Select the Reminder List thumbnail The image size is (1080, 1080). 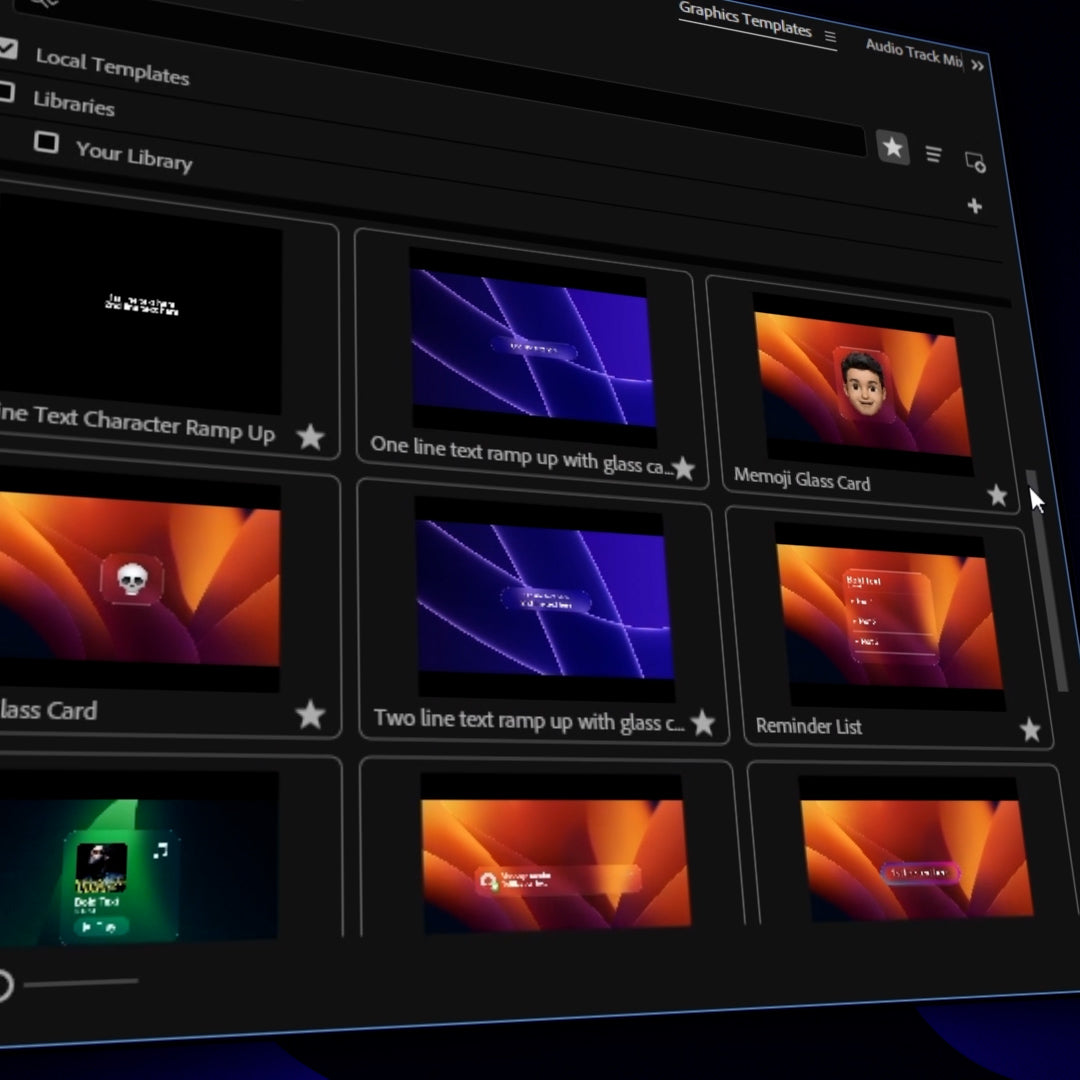click(889, 616)
